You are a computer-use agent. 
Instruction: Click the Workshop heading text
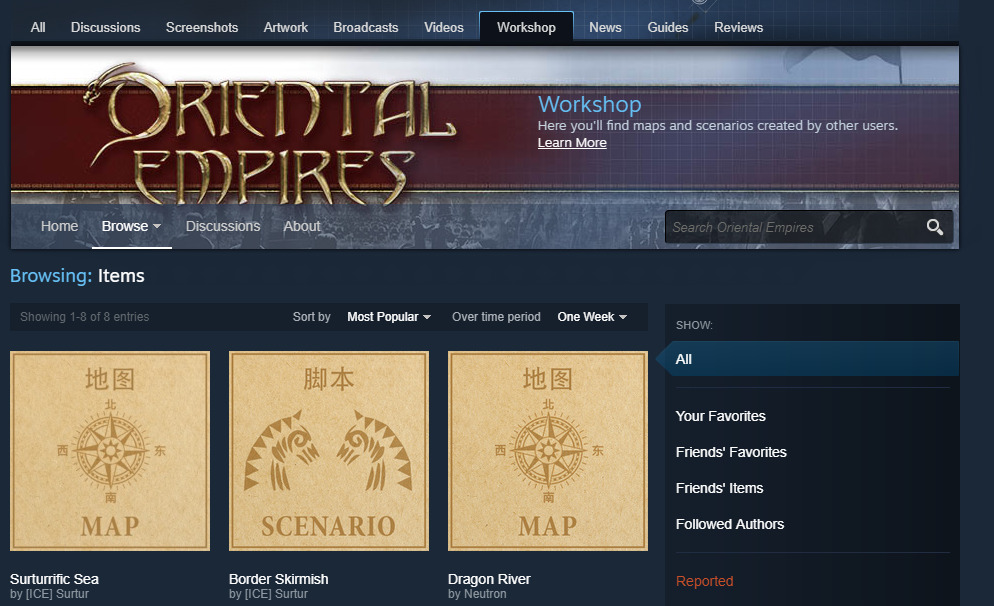pos(590,104)
